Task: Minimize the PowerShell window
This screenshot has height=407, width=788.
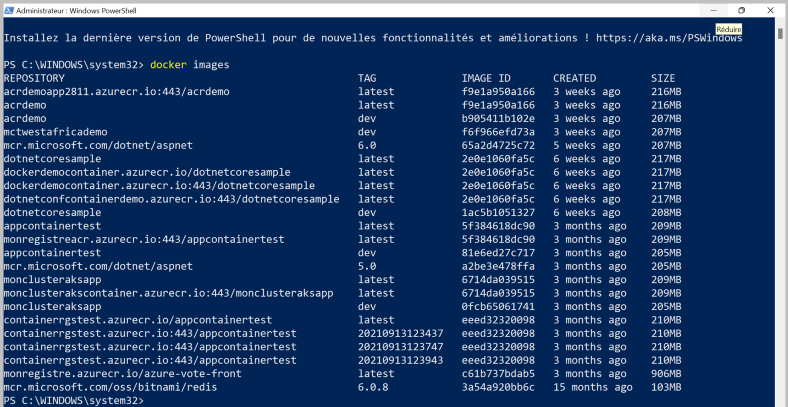Action: click(x=713, y=9)
